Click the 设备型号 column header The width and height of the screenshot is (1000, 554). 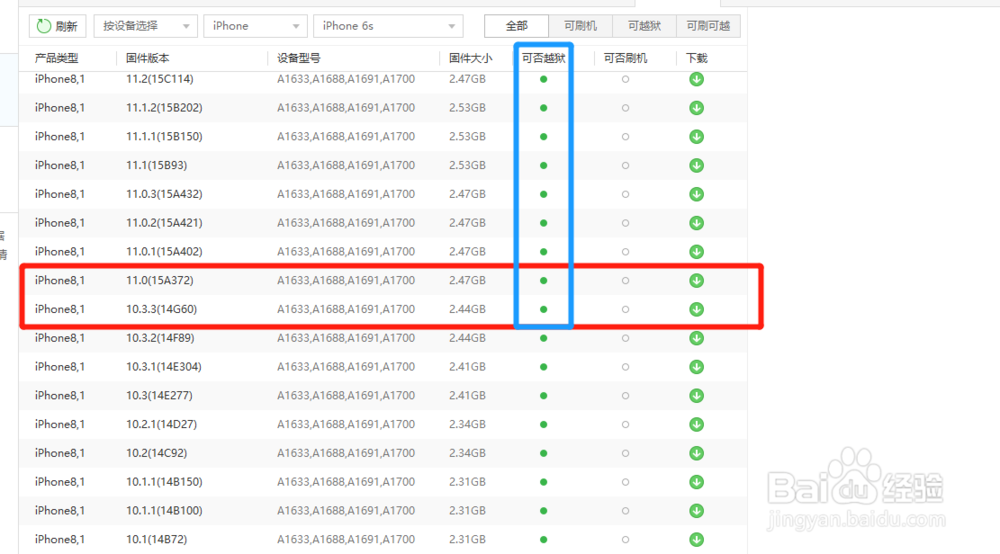[x=298, y=58]
